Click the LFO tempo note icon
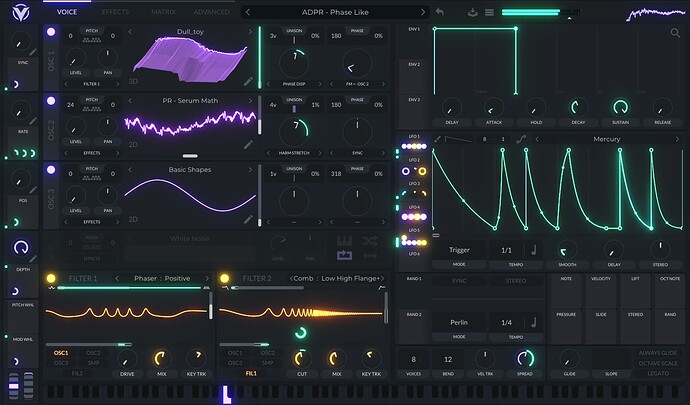 point(534,250)
